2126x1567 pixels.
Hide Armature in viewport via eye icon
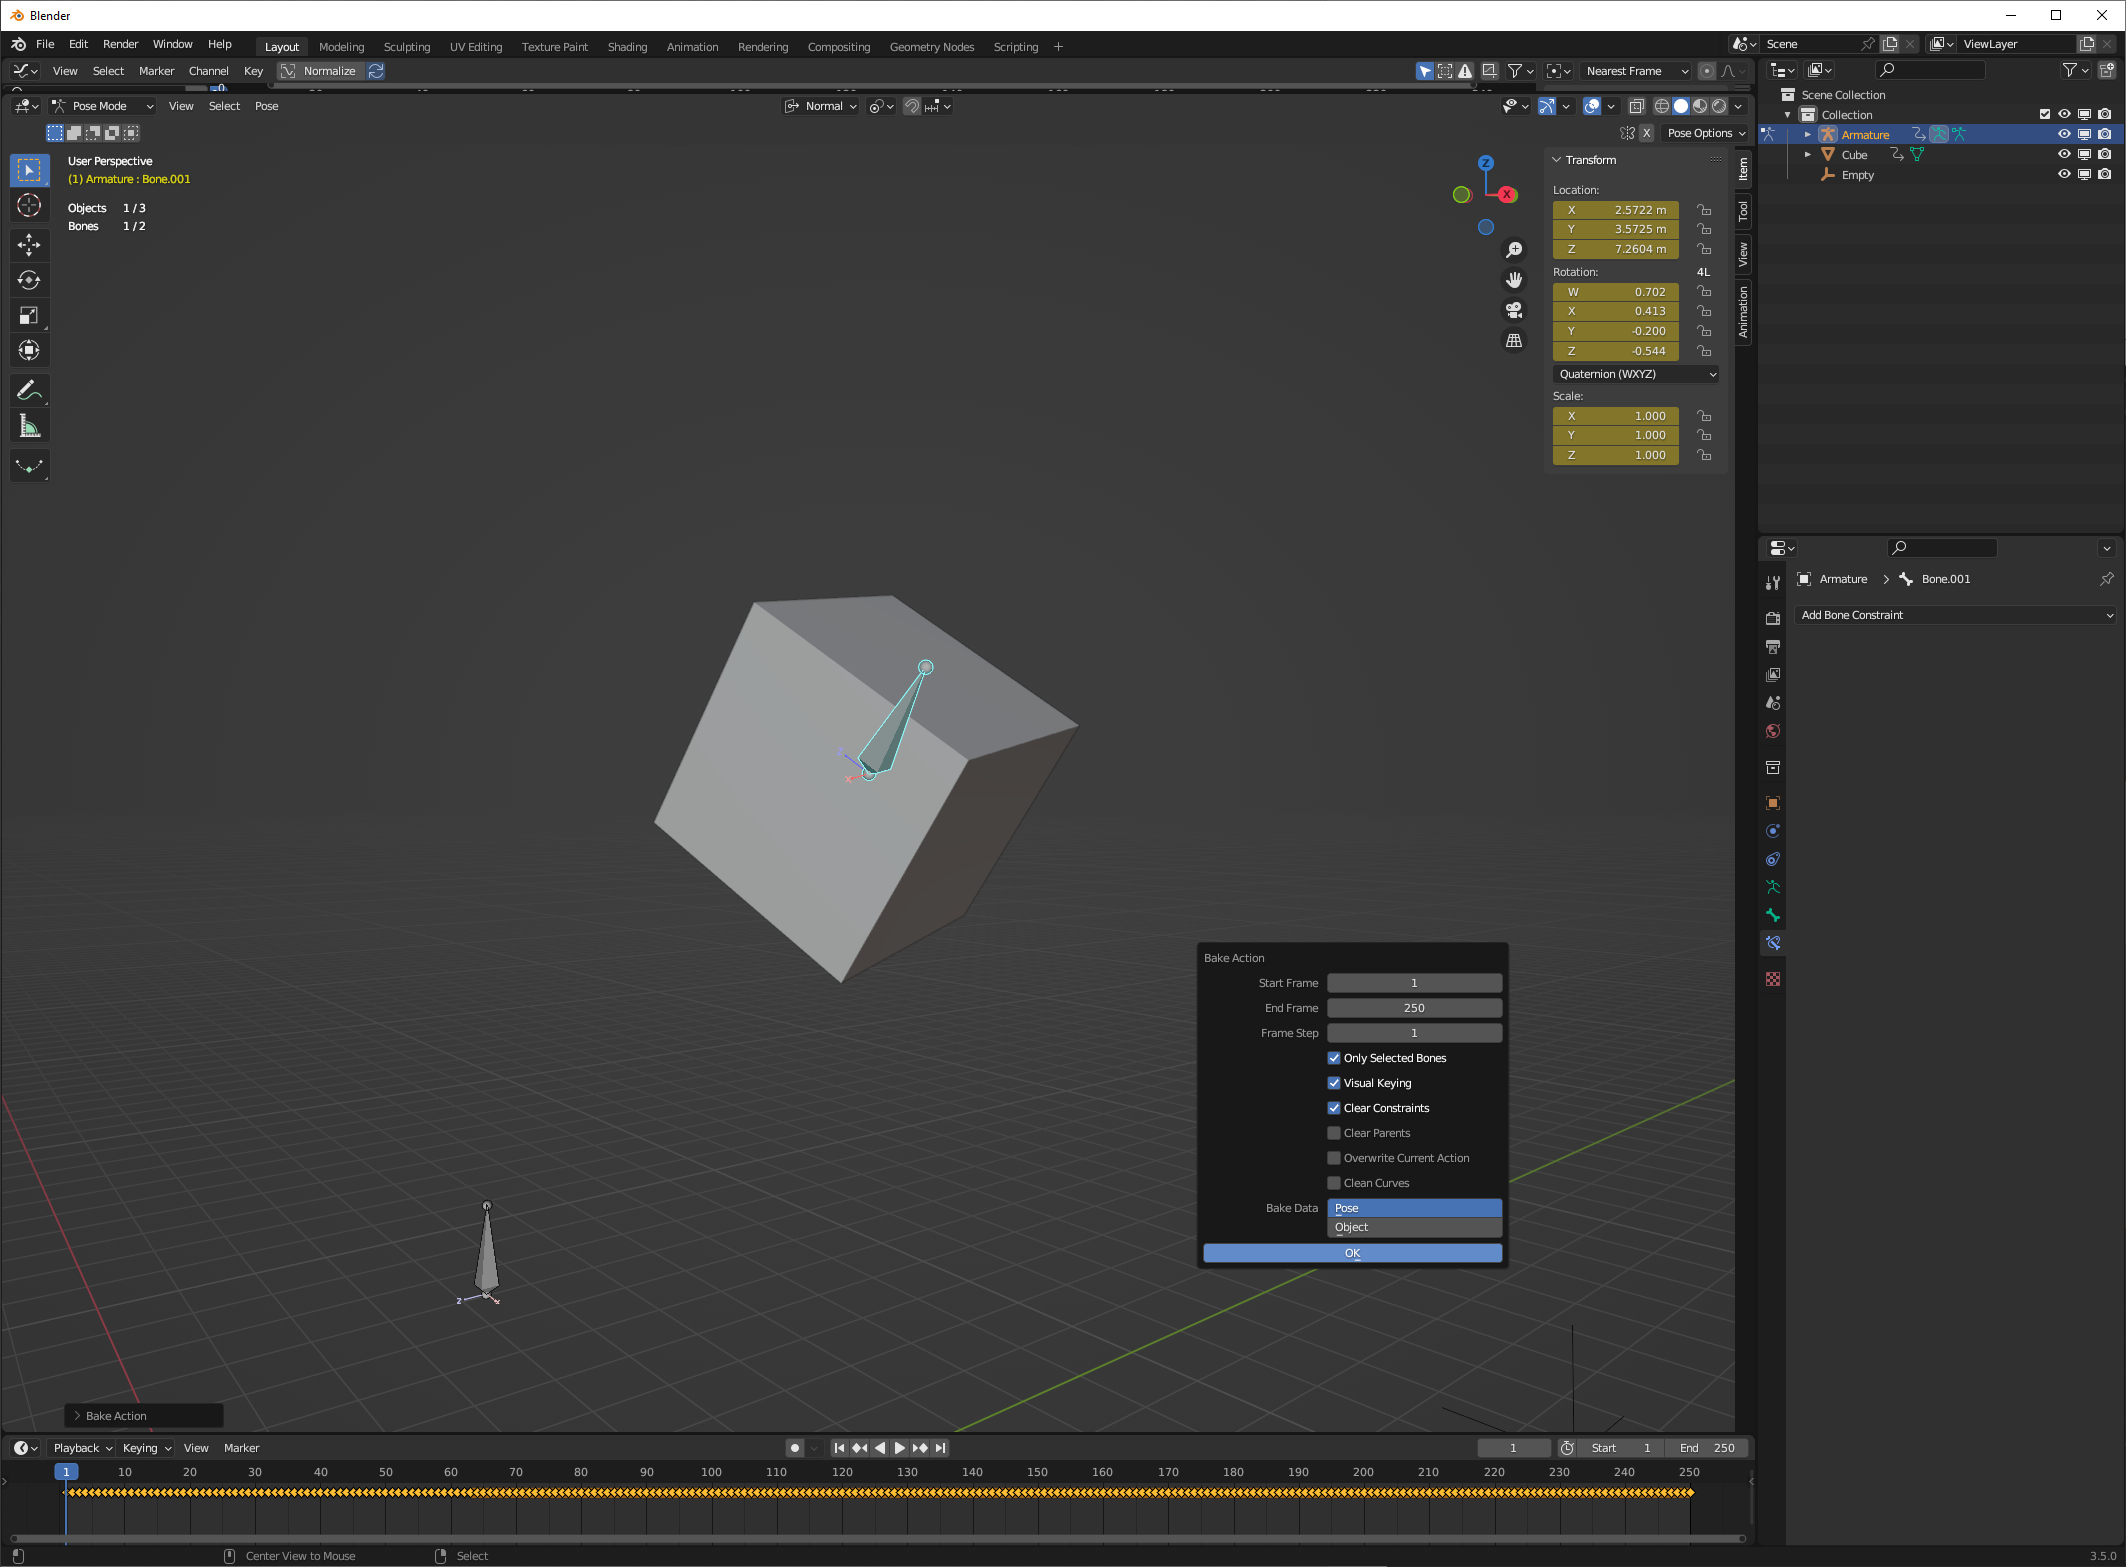click(2064, 134)
